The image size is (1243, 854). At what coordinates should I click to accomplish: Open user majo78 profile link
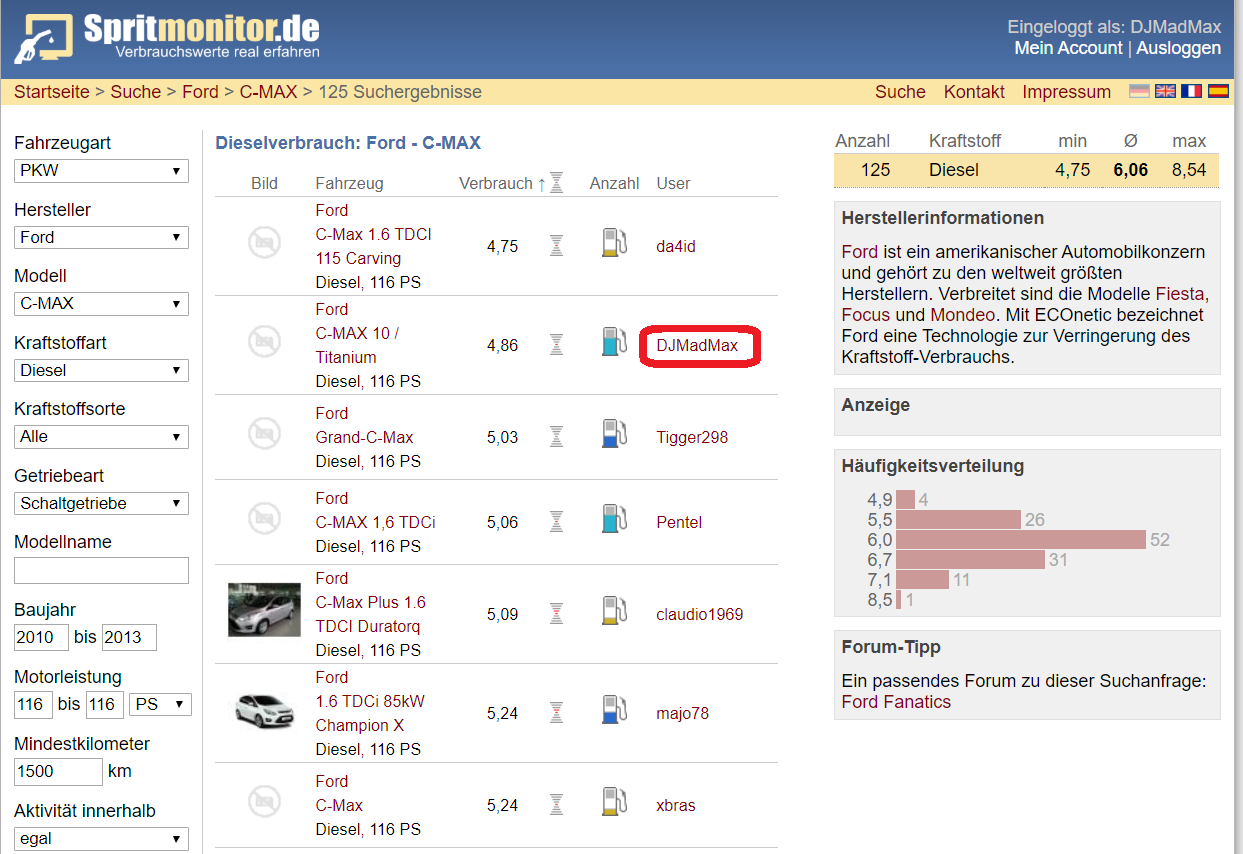(682, 713)
